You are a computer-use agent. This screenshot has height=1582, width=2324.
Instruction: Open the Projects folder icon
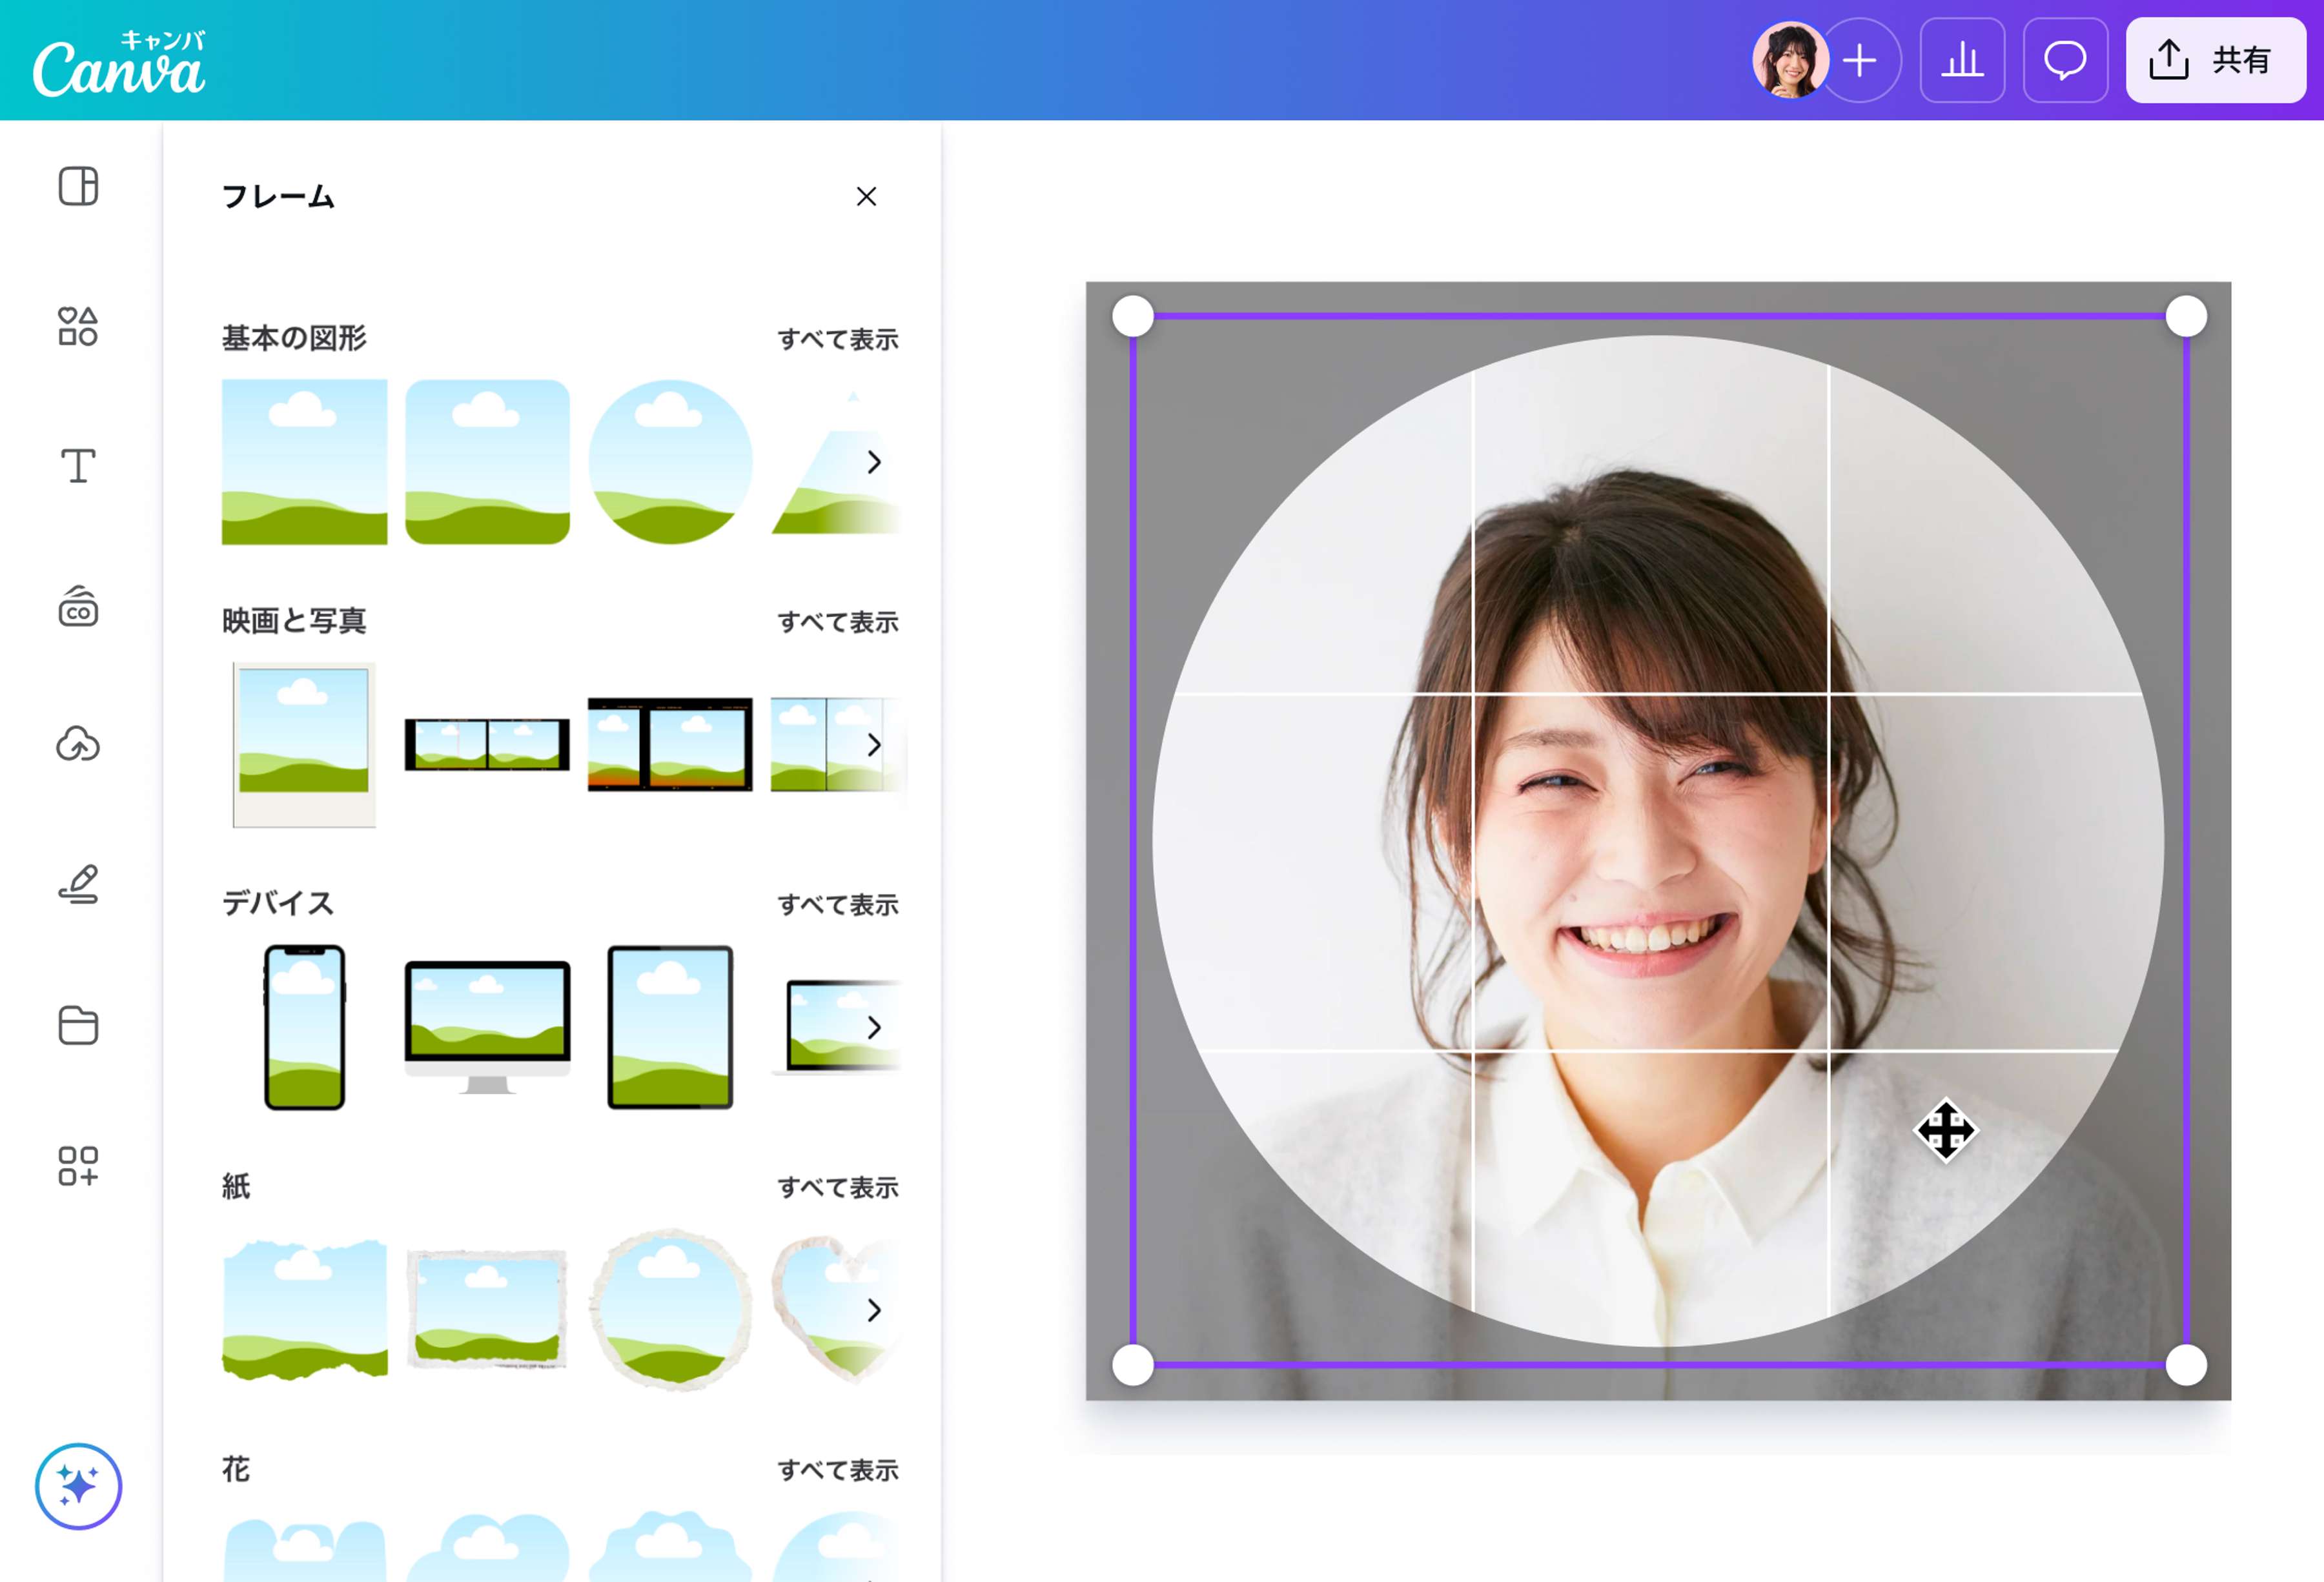(x=78, y=1025)
